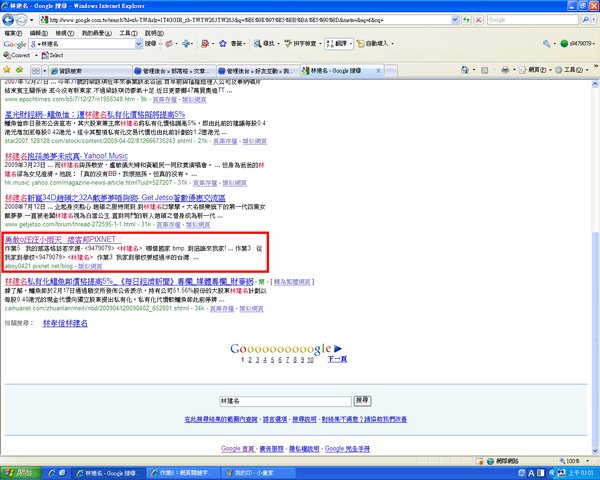Open the Tools 工具 command bar dropdown
Viewport: 600px width, 480px height.
click(572, 70)
